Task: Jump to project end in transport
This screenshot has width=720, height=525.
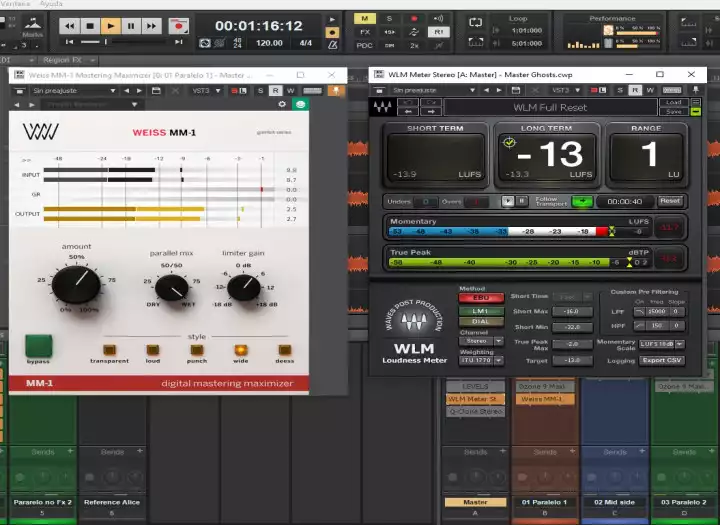Action: (179, 42)
